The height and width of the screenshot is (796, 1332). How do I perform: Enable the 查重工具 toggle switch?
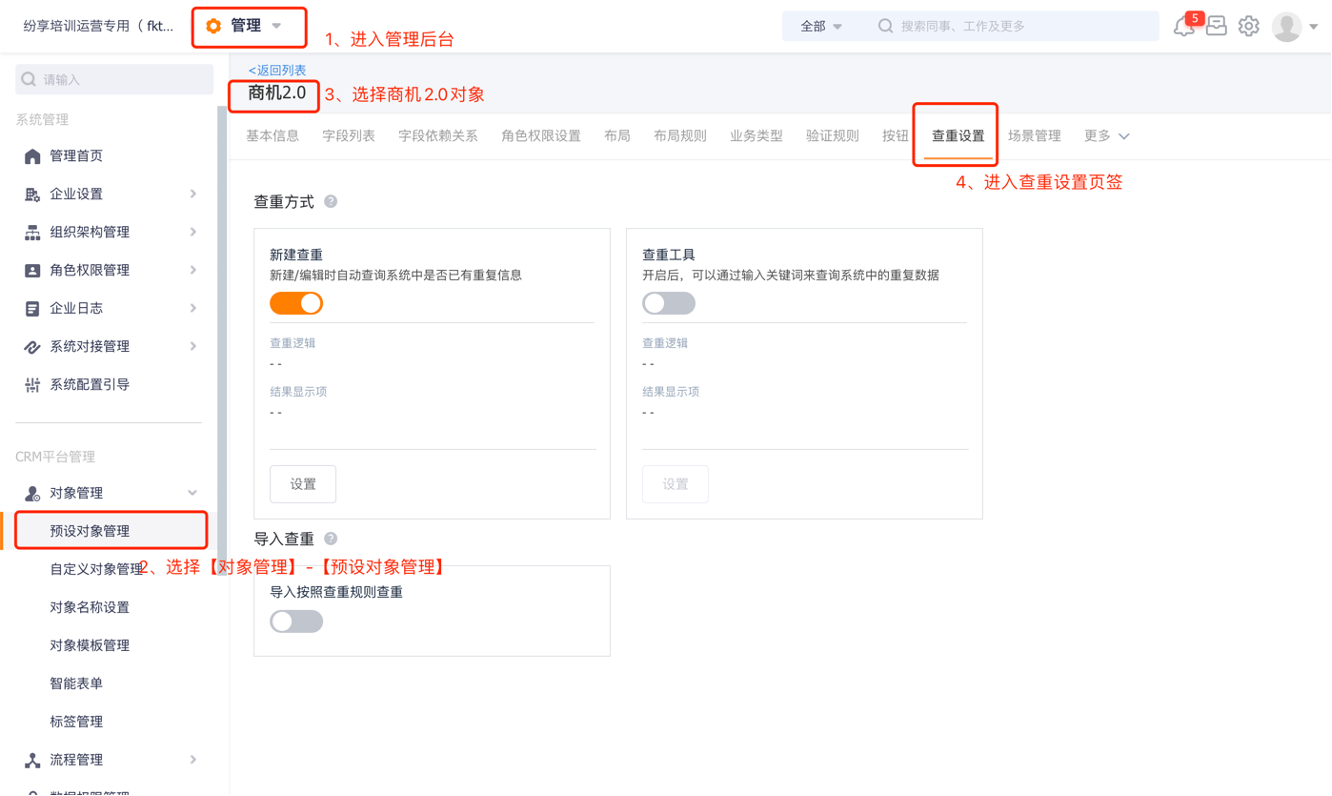point(668,303)
